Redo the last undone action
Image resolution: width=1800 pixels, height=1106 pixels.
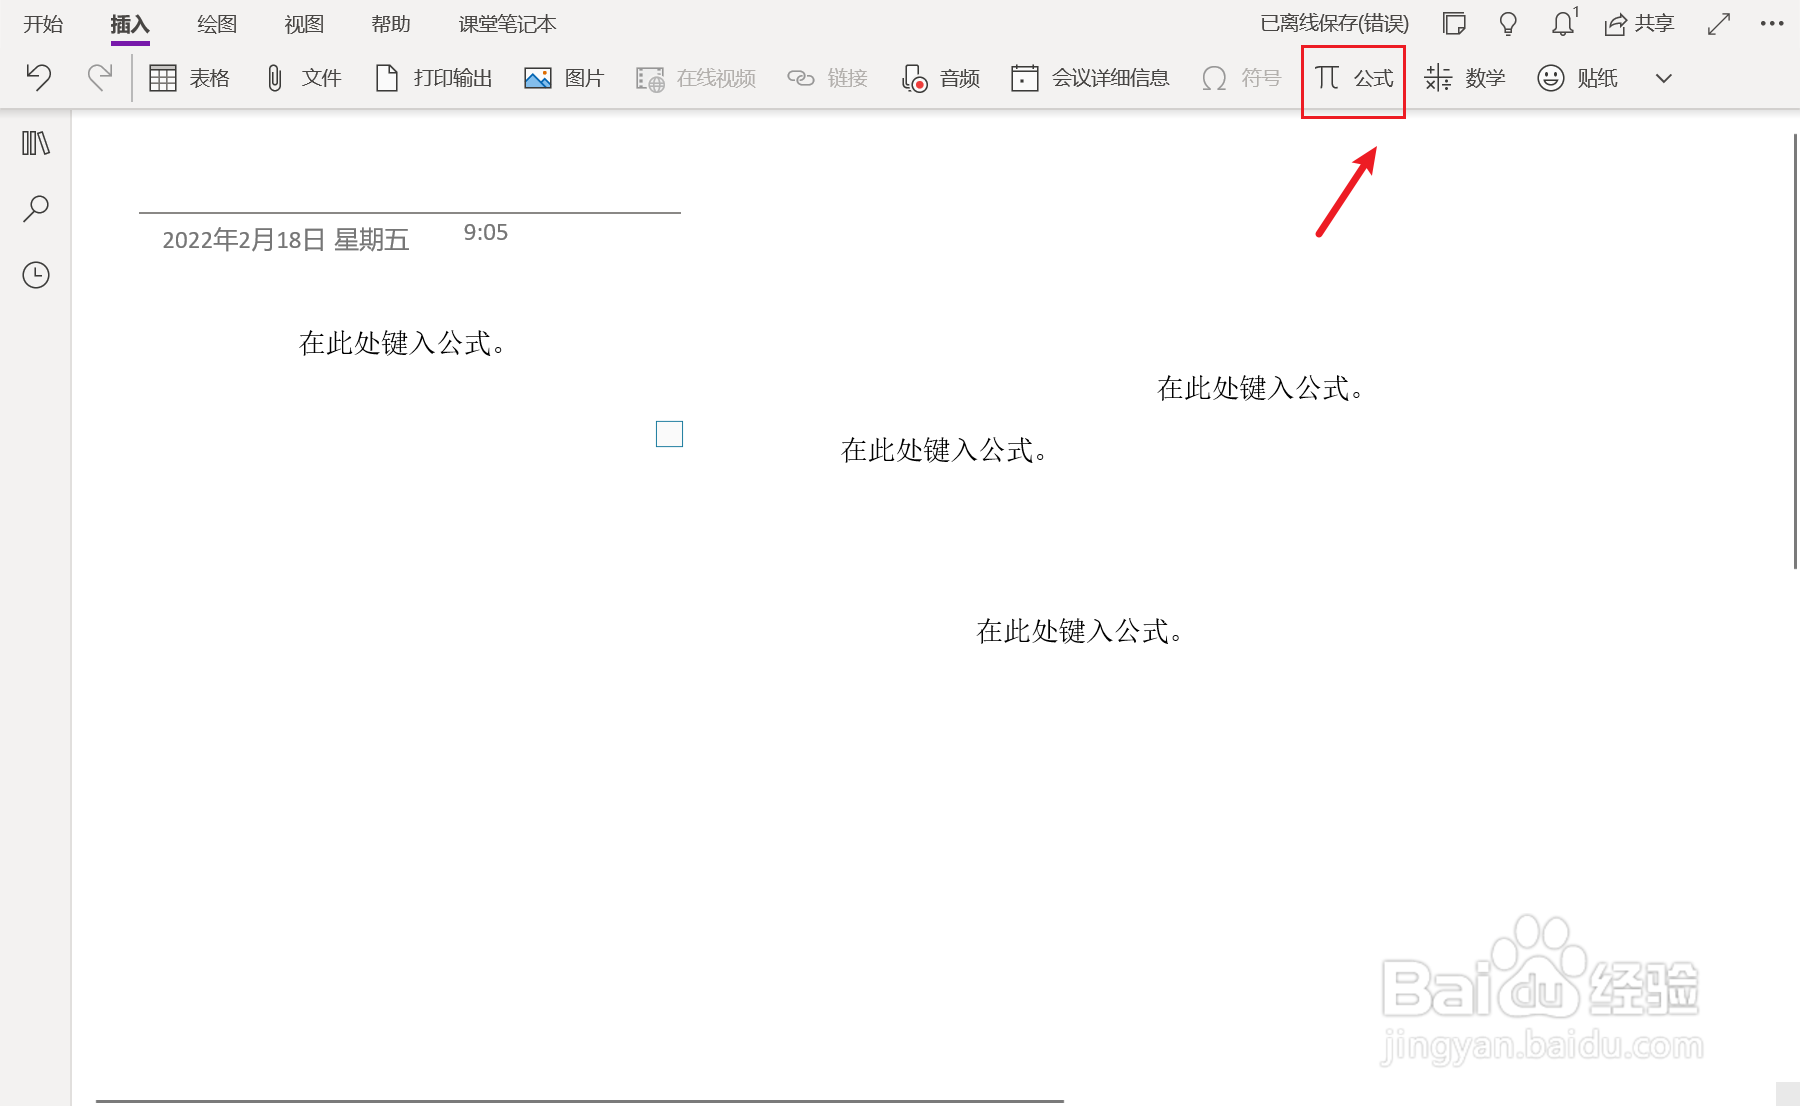point(99,77)
